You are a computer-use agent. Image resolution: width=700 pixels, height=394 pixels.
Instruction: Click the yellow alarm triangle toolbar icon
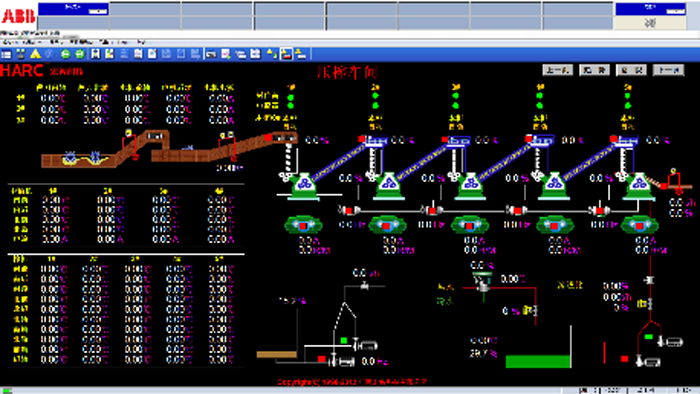pyautogui.click(x=35, y=54)
